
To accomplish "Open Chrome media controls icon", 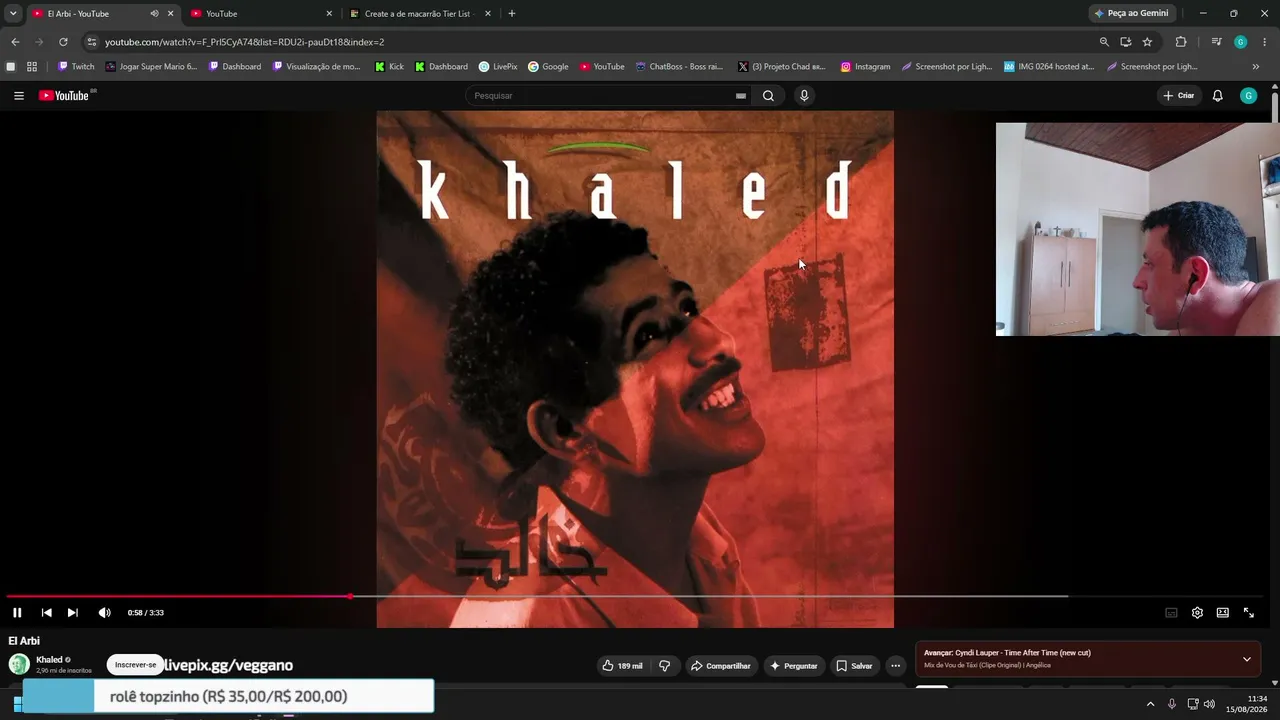I will pos(1216,42).
